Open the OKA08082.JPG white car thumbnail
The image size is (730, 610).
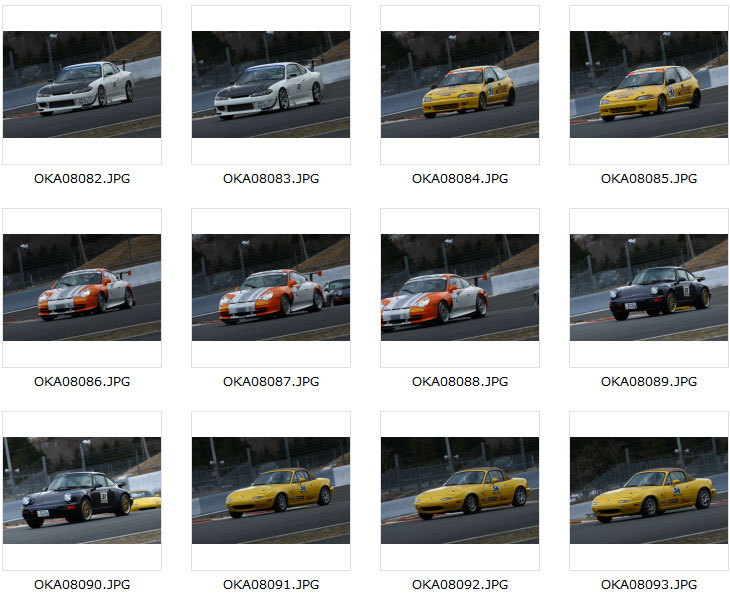[82, 84]
